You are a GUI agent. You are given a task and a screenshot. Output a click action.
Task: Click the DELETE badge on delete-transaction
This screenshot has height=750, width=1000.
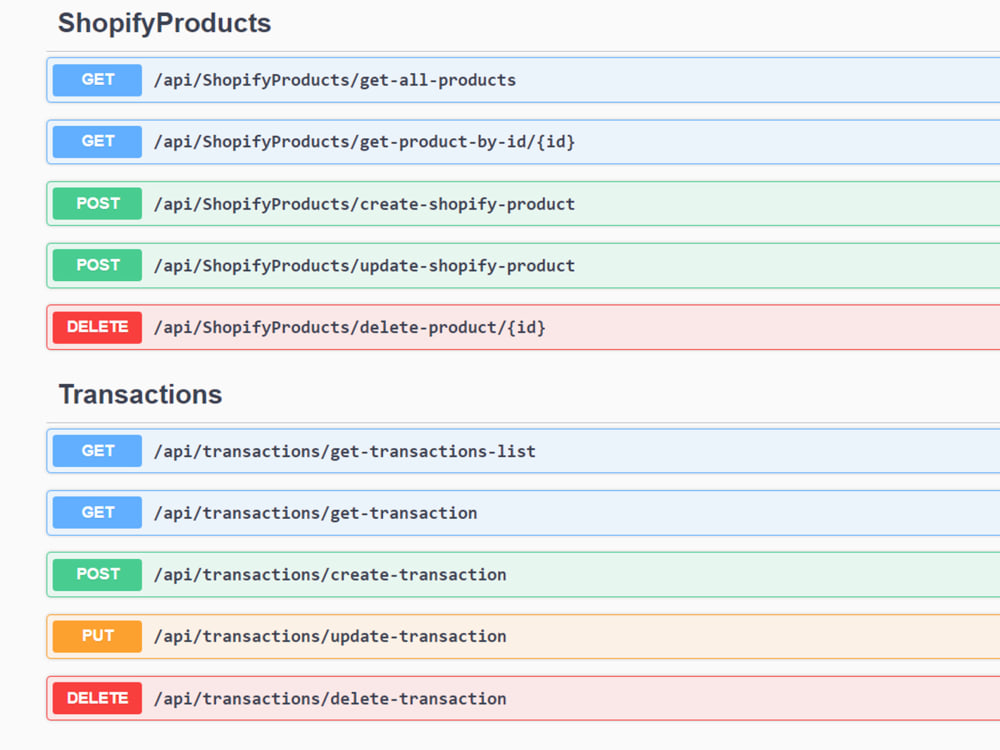[x=96, y=698]
